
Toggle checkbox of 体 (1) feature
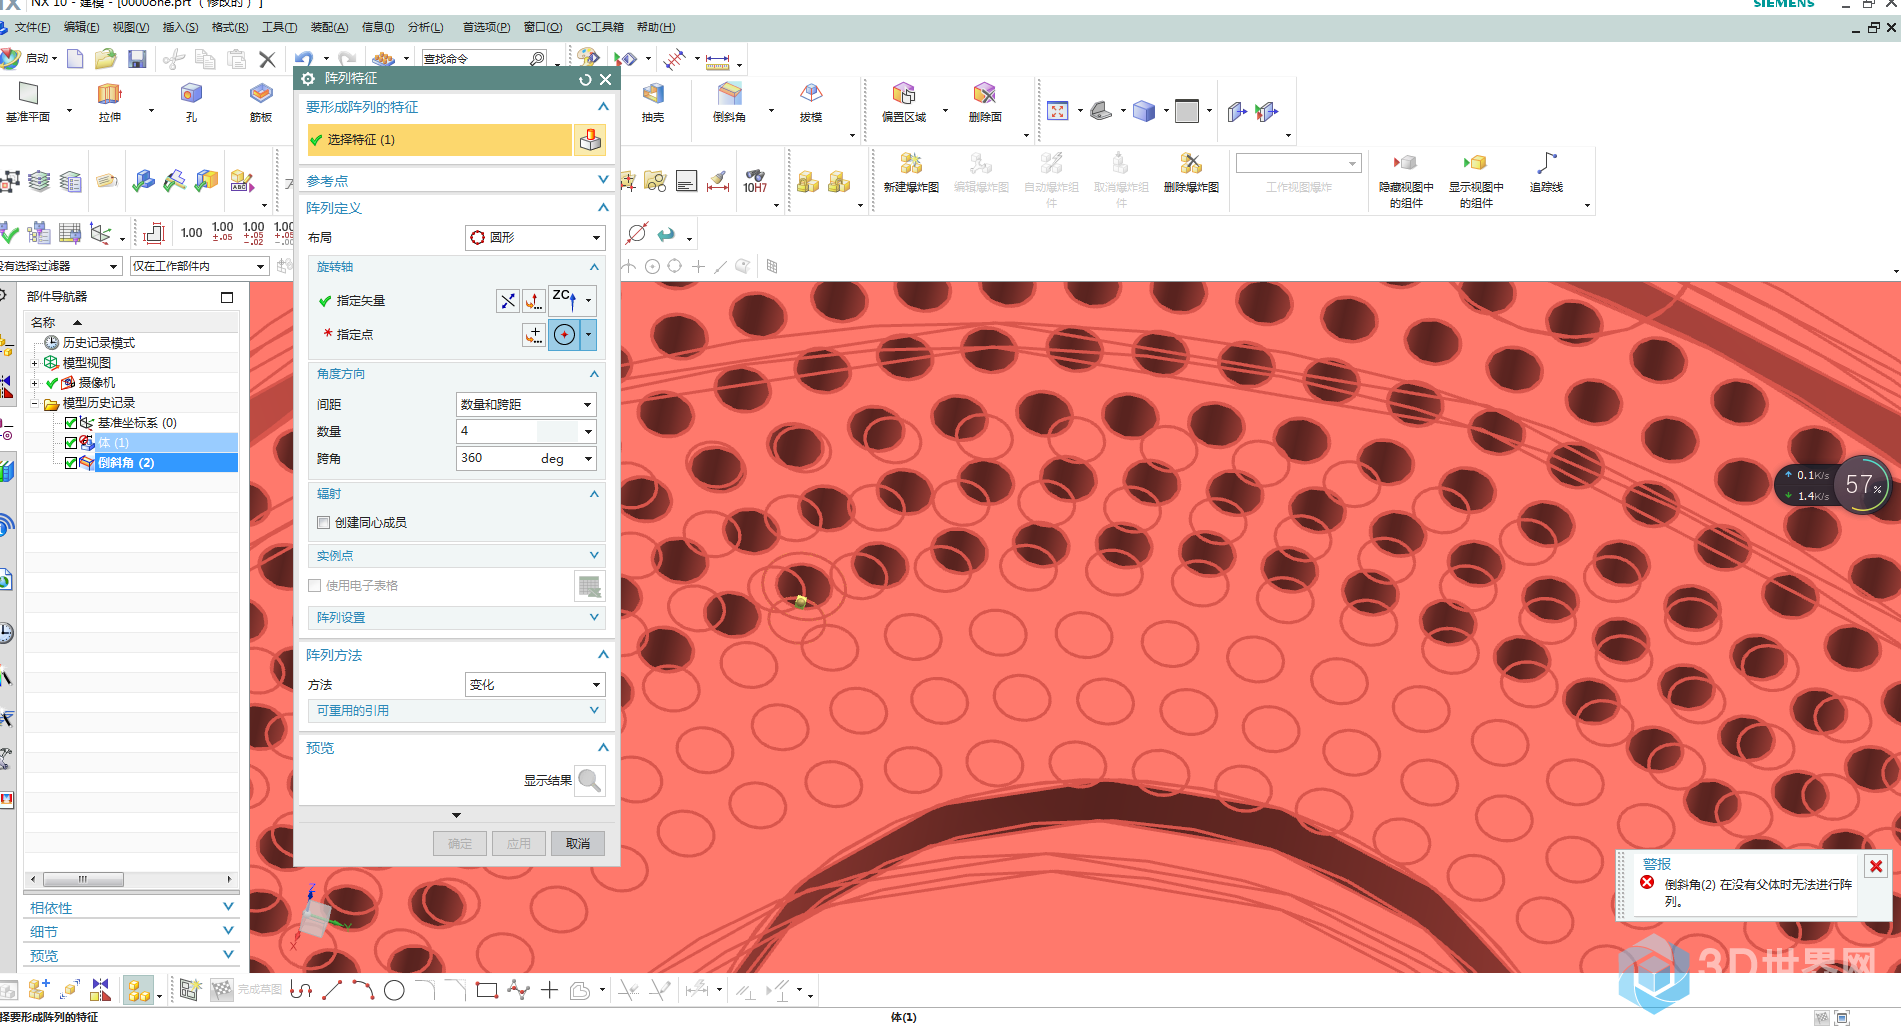[x=71, y=443]
